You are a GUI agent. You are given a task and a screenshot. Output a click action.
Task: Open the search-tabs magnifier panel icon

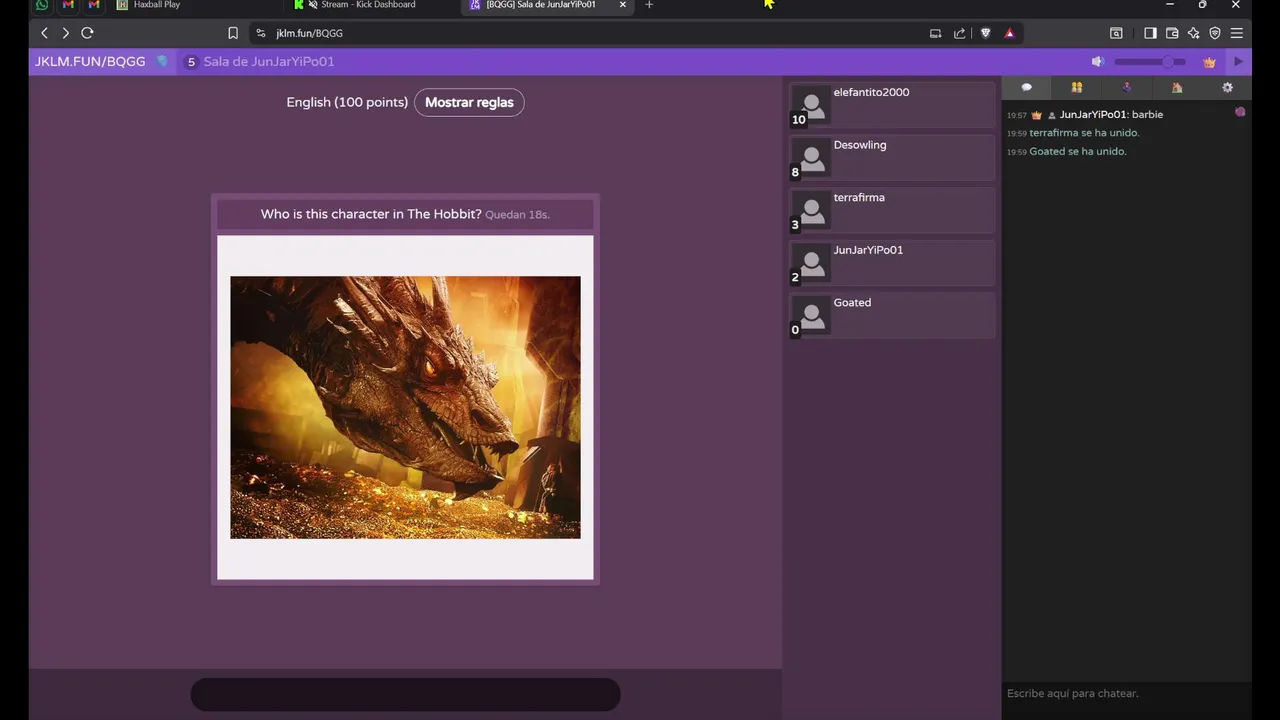pyautogui.click(x=1116, y=33)
